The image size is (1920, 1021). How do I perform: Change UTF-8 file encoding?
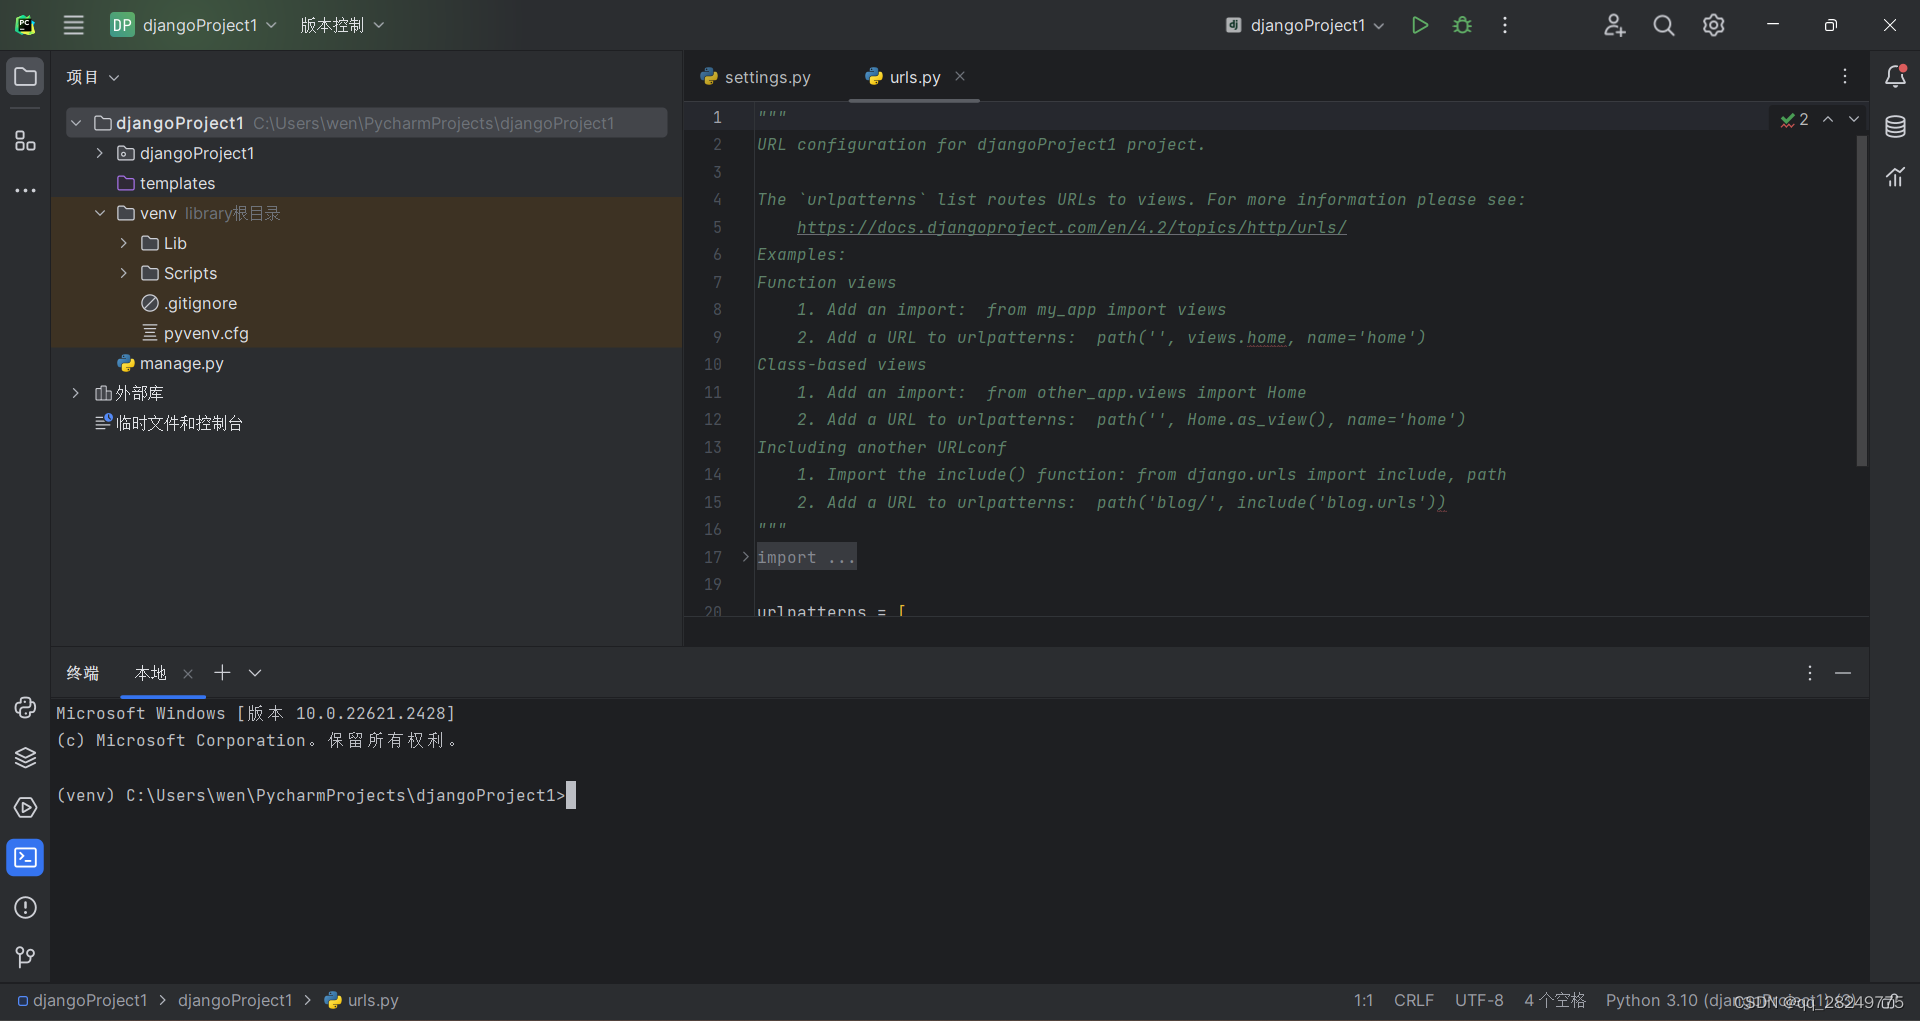(x=1479, y=1000)
